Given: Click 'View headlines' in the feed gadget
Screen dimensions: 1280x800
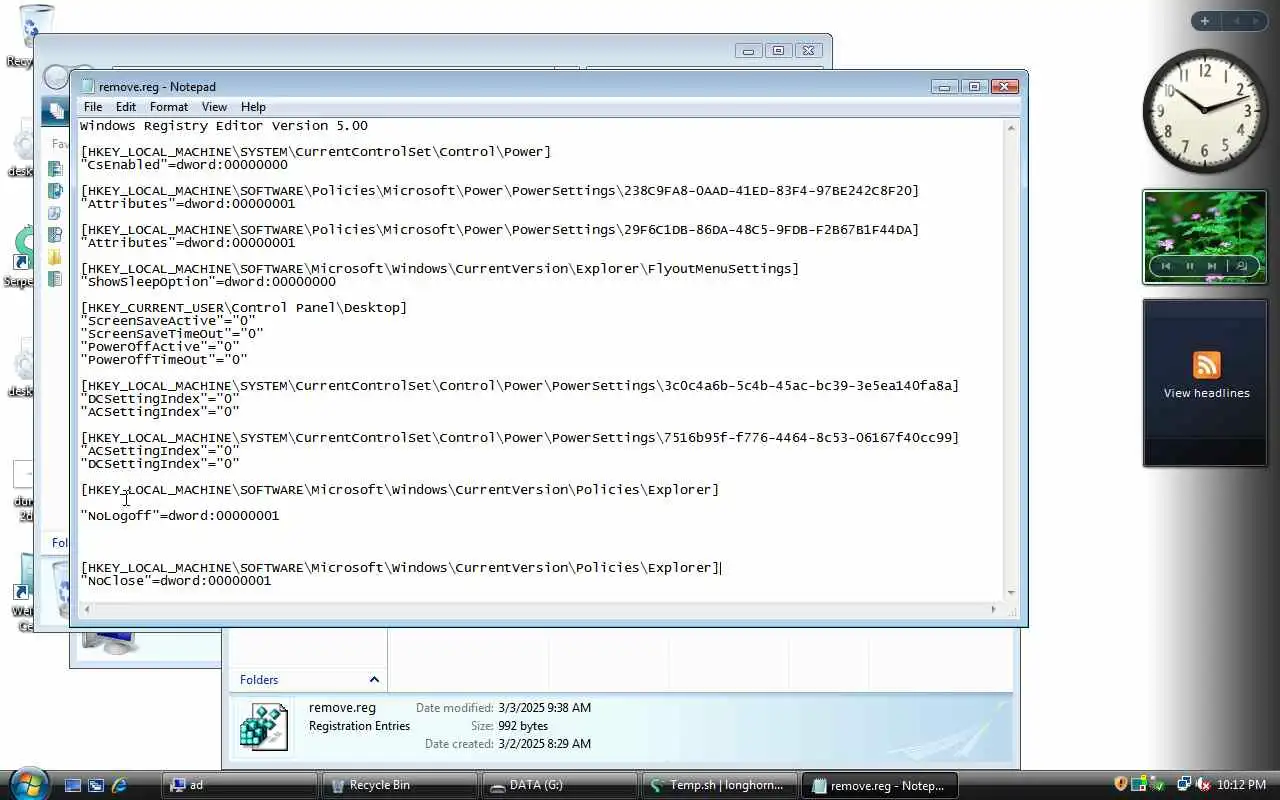Looking at the screenshot, I should click(1207, 393).
